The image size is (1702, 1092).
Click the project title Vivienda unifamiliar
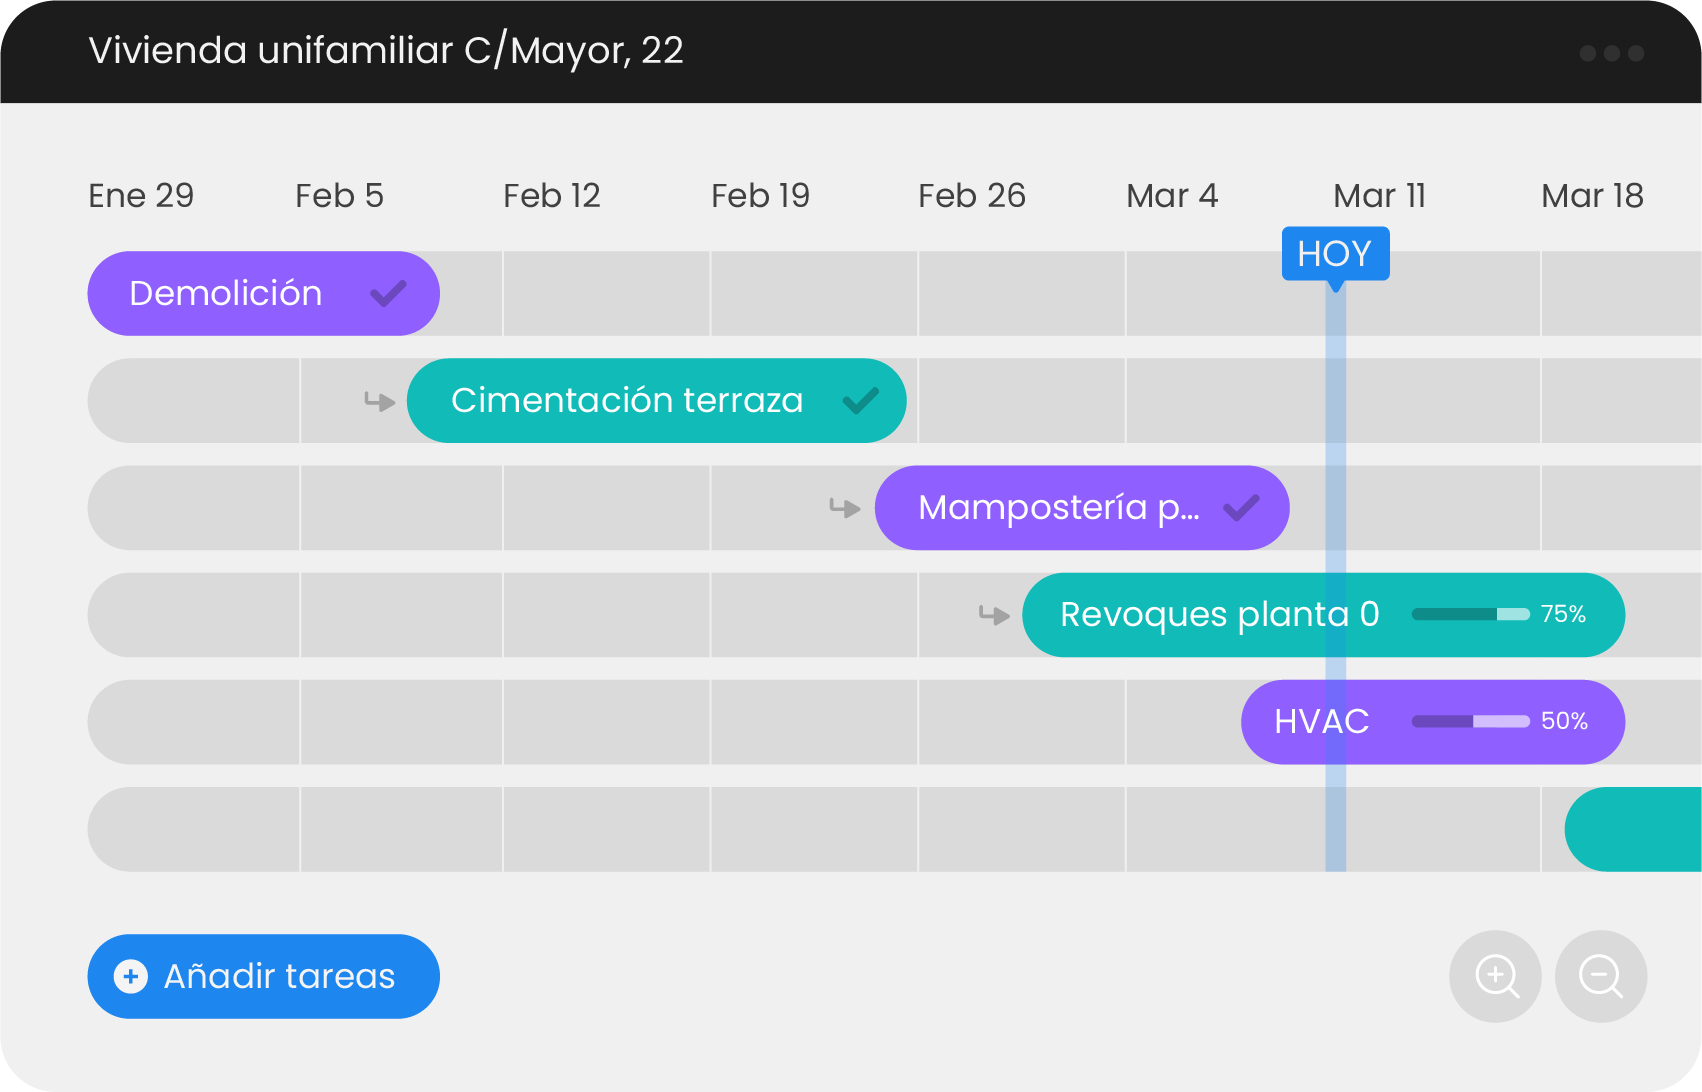tap(386, 51)
